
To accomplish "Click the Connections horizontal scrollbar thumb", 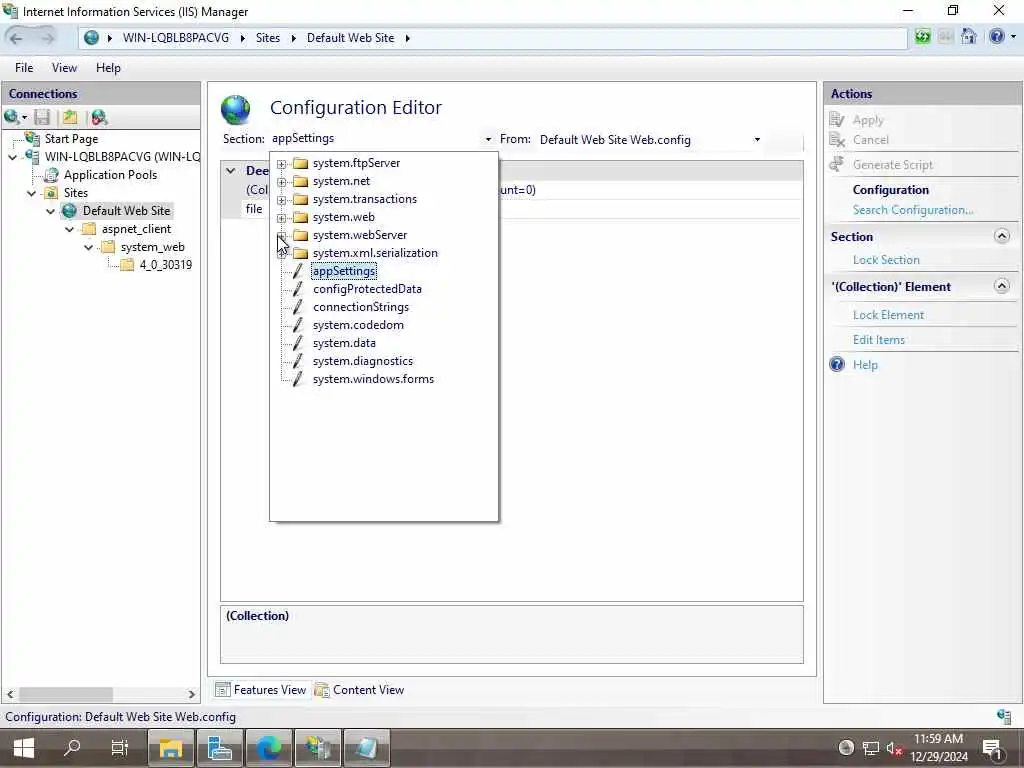I will pos(65,694).
